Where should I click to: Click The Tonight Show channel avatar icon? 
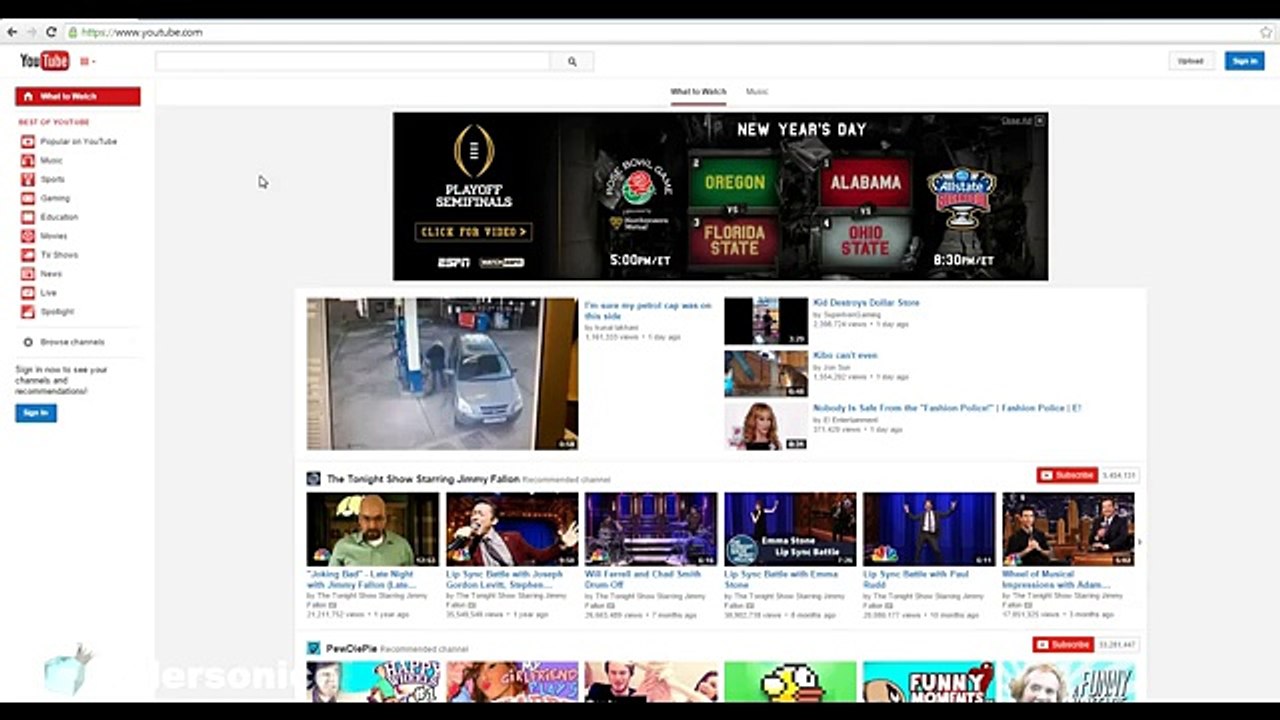[x=313, y=479]
